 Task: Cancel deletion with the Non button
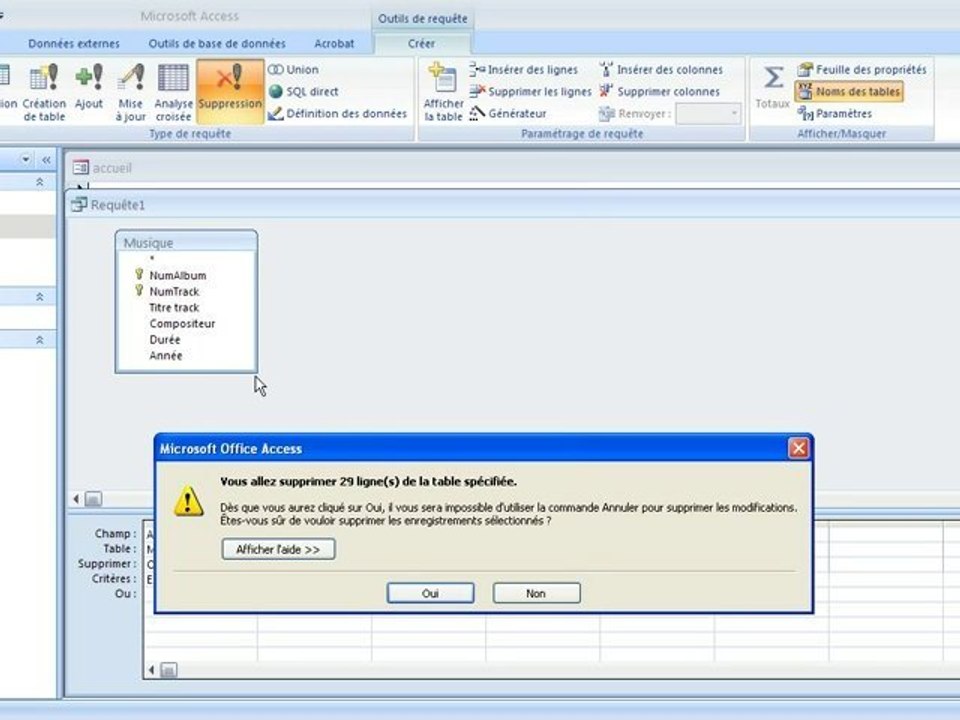point(536,593)
